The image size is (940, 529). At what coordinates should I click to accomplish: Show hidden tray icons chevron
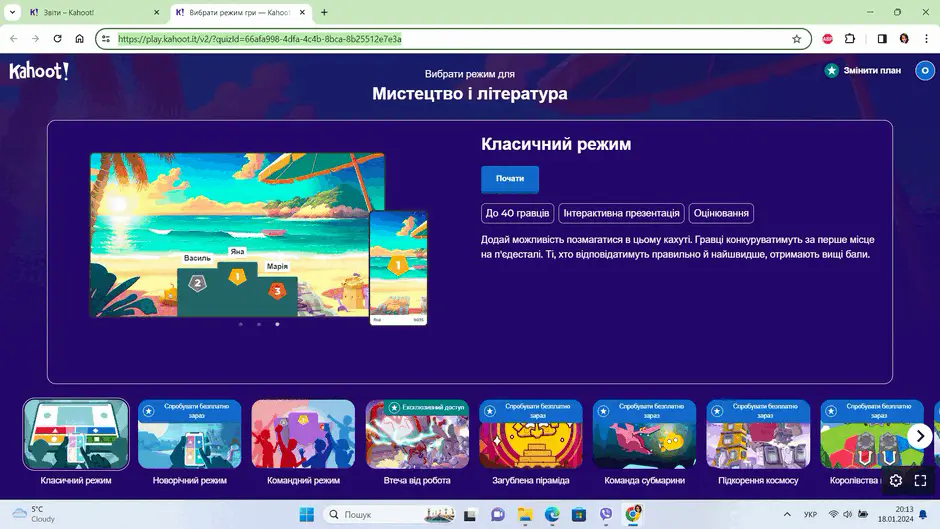(x=787, y=515)
